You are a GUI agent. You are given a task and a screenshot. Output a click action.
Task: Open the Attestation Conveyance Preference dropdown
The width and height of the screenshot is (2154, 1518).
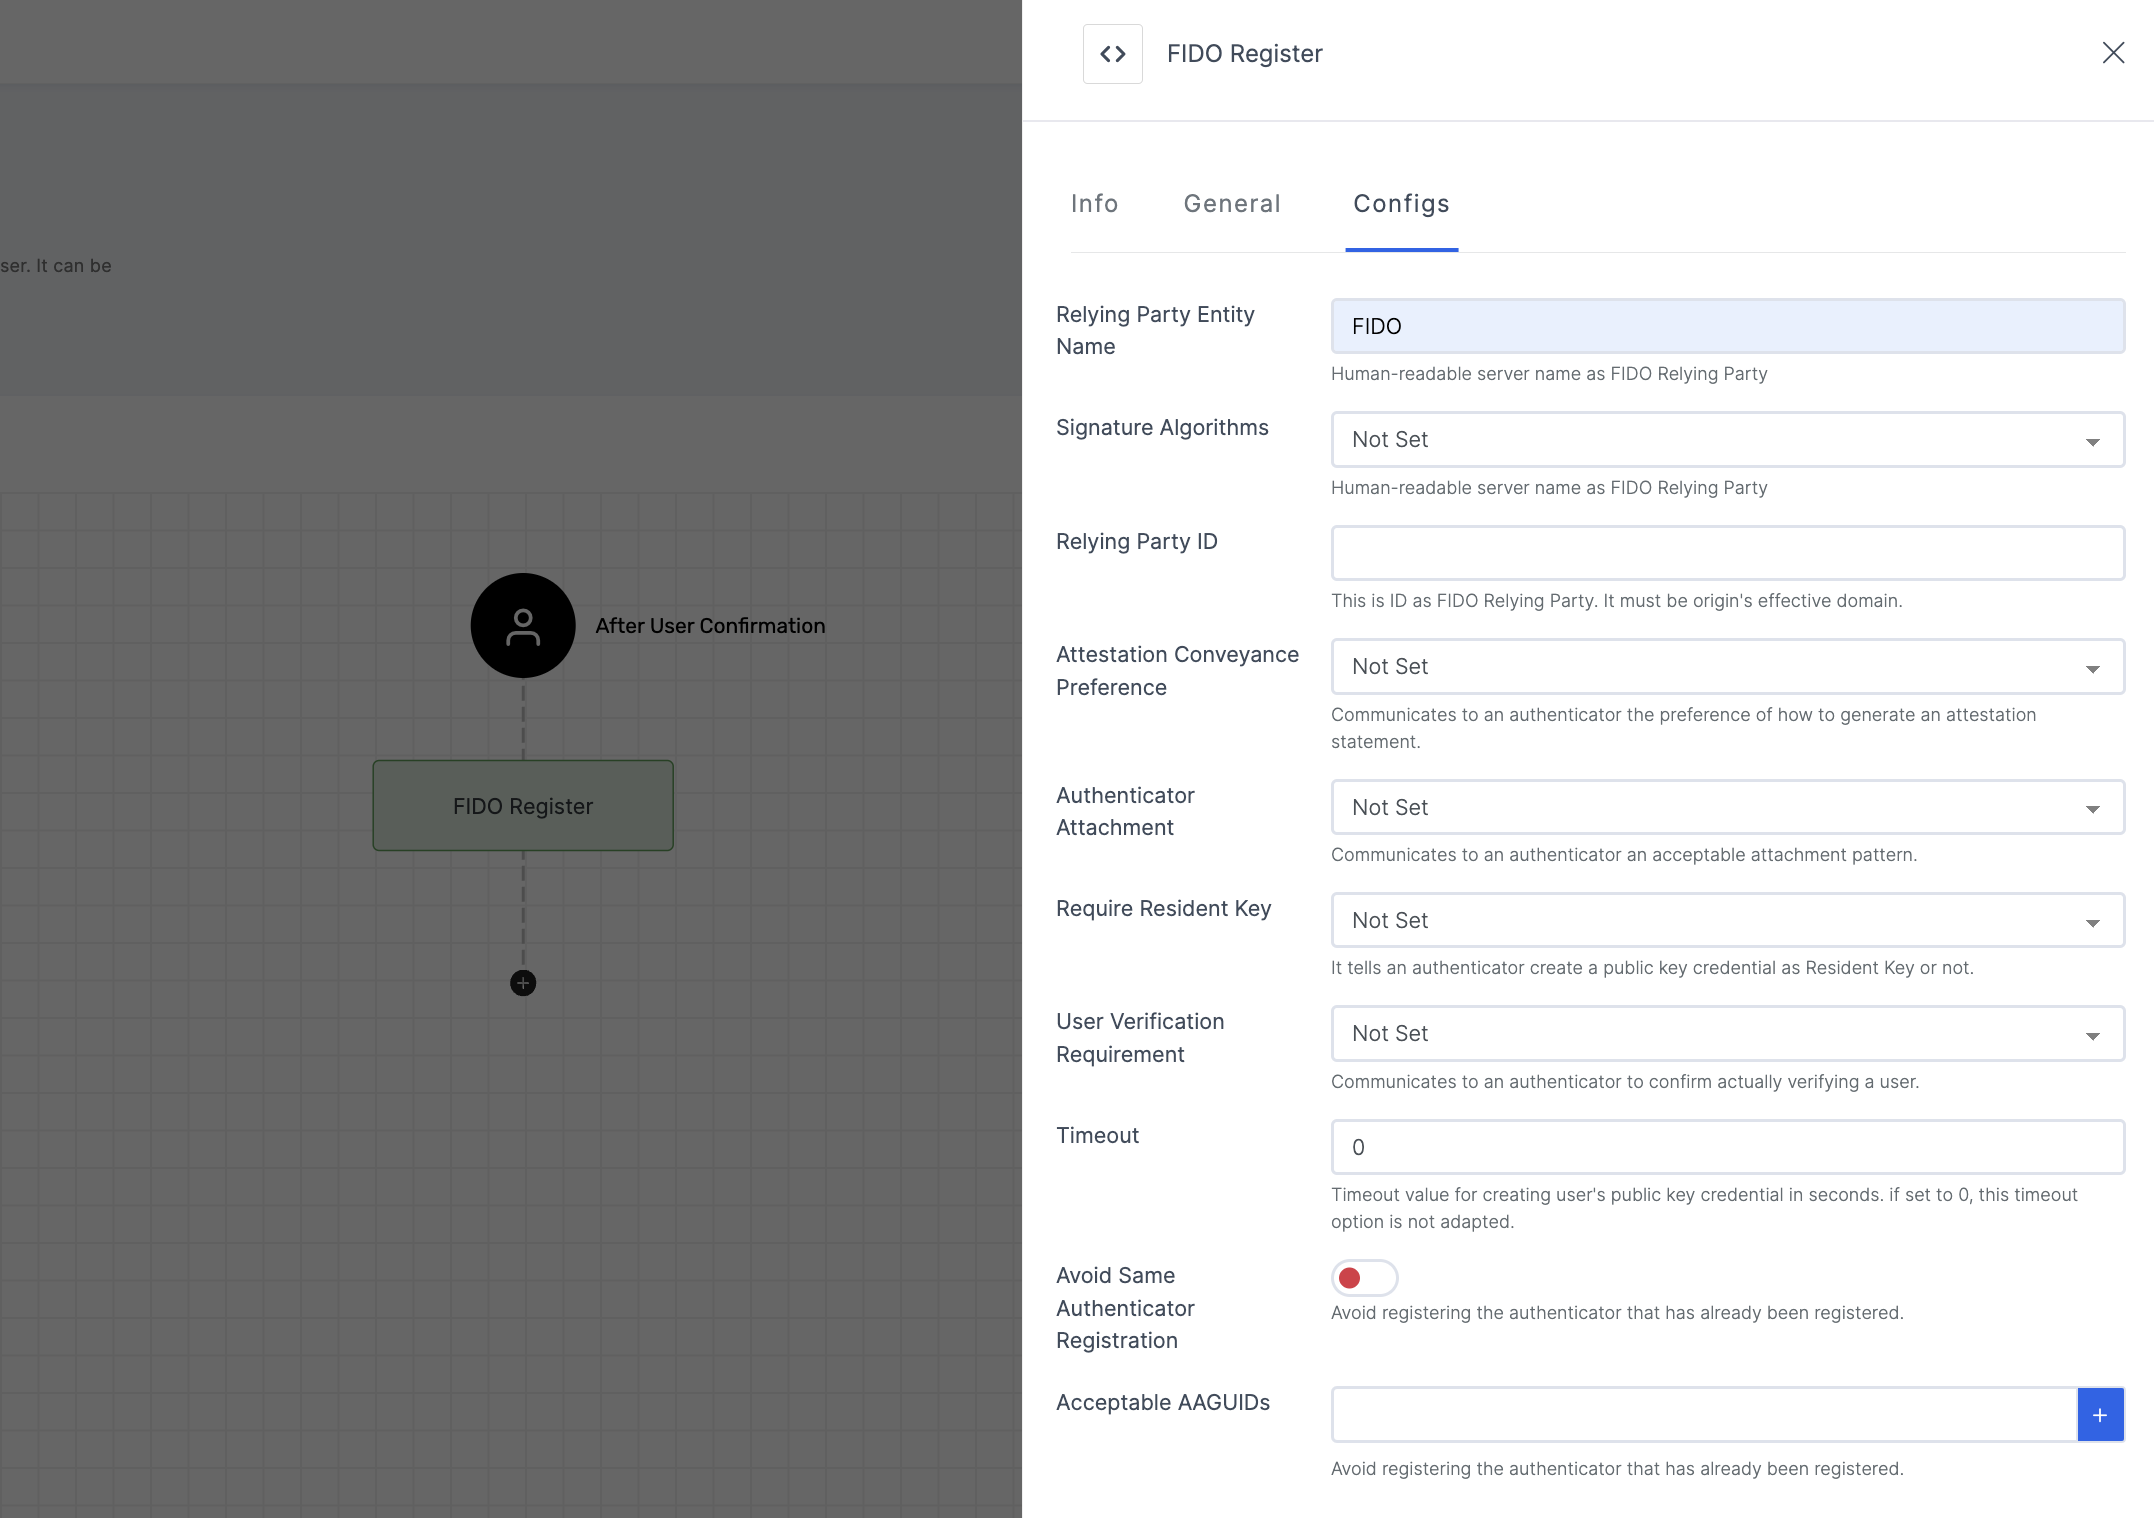click(1727, 667)
